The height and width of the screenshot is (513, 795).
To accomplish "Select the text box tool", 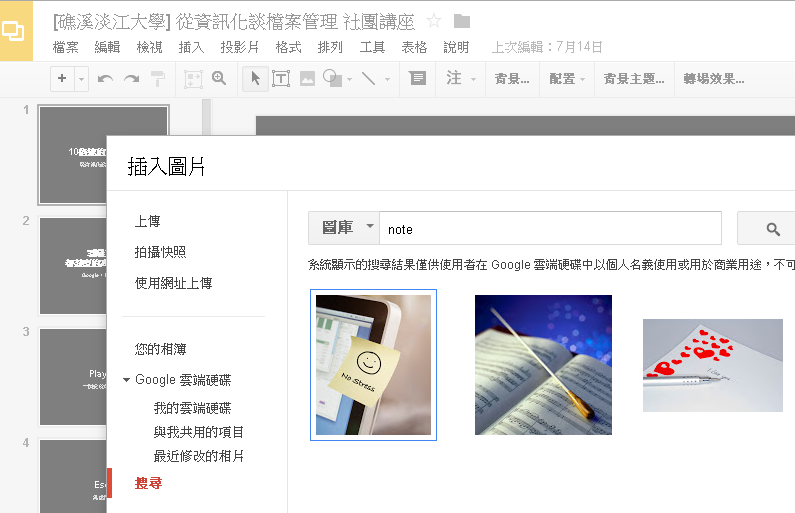I will 281,79.
